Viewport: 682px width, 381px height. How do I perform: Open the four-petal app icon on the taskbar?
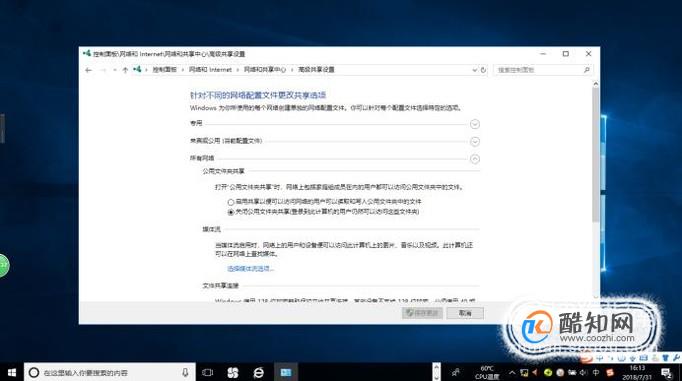[x=233, y=373]
